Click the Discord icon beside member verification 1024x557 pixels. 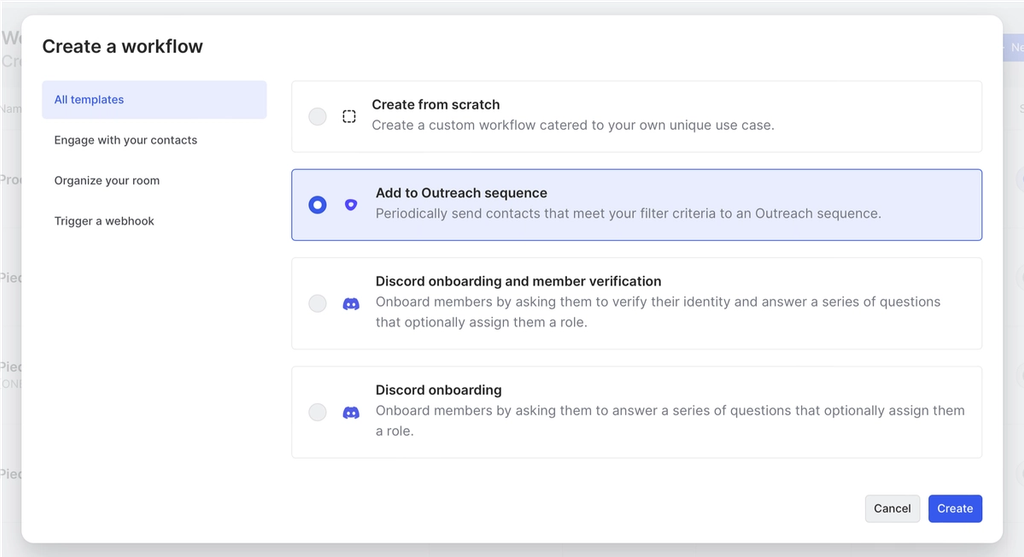(x=351, y=303)
